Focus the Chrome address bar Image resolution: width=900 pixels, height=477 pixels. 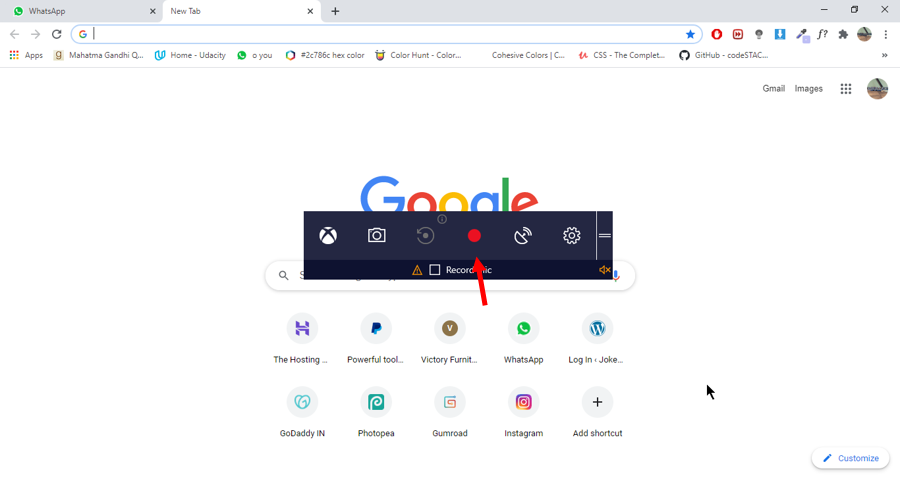click(387, 34)
